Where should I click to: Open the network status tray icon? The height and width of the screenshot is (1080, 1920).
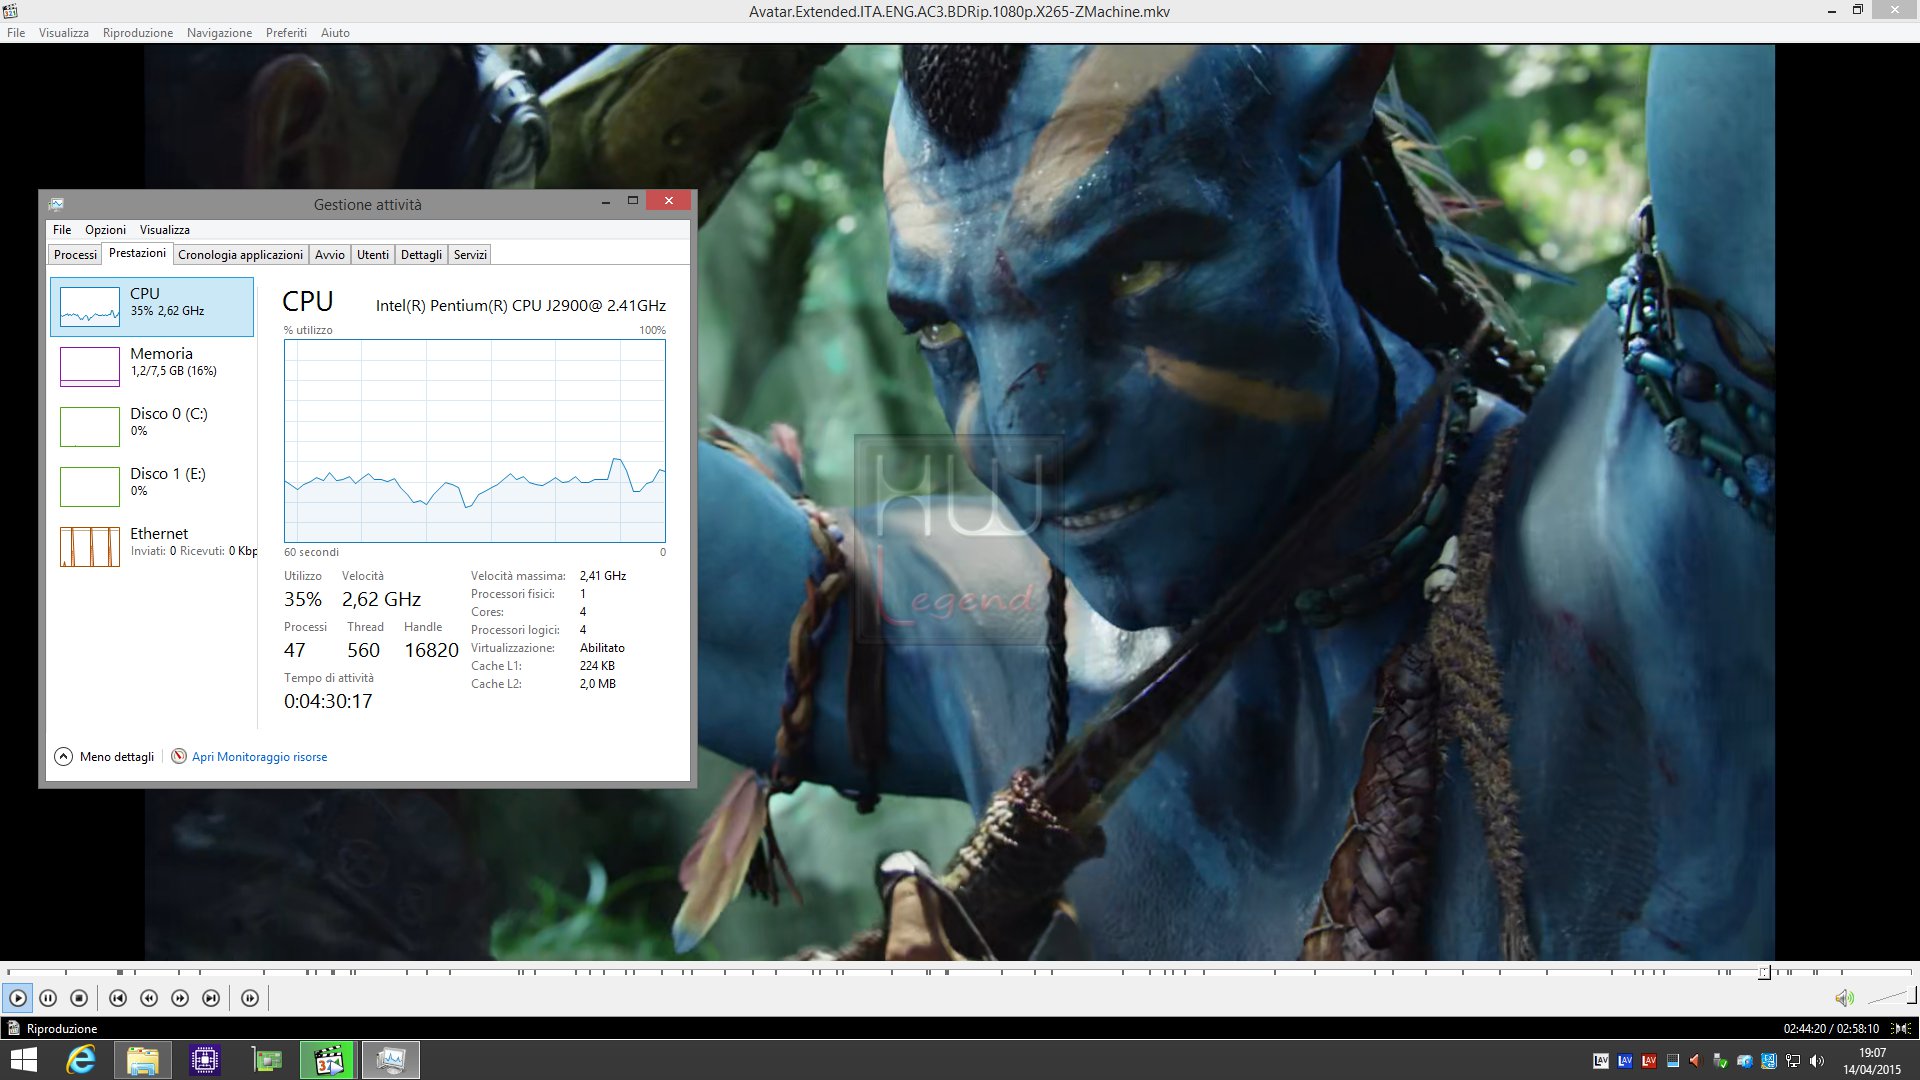[1793, 1061]
